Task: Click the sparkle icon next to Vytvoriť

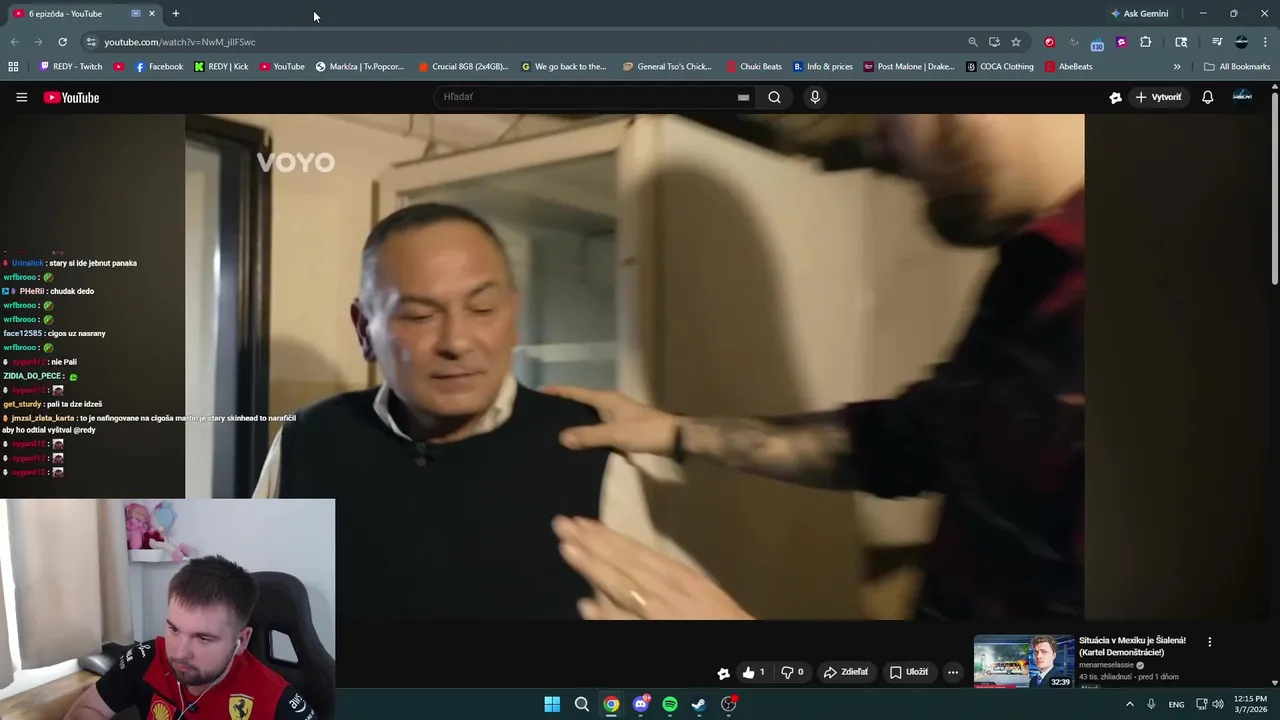Action: tap(1115, 97)
